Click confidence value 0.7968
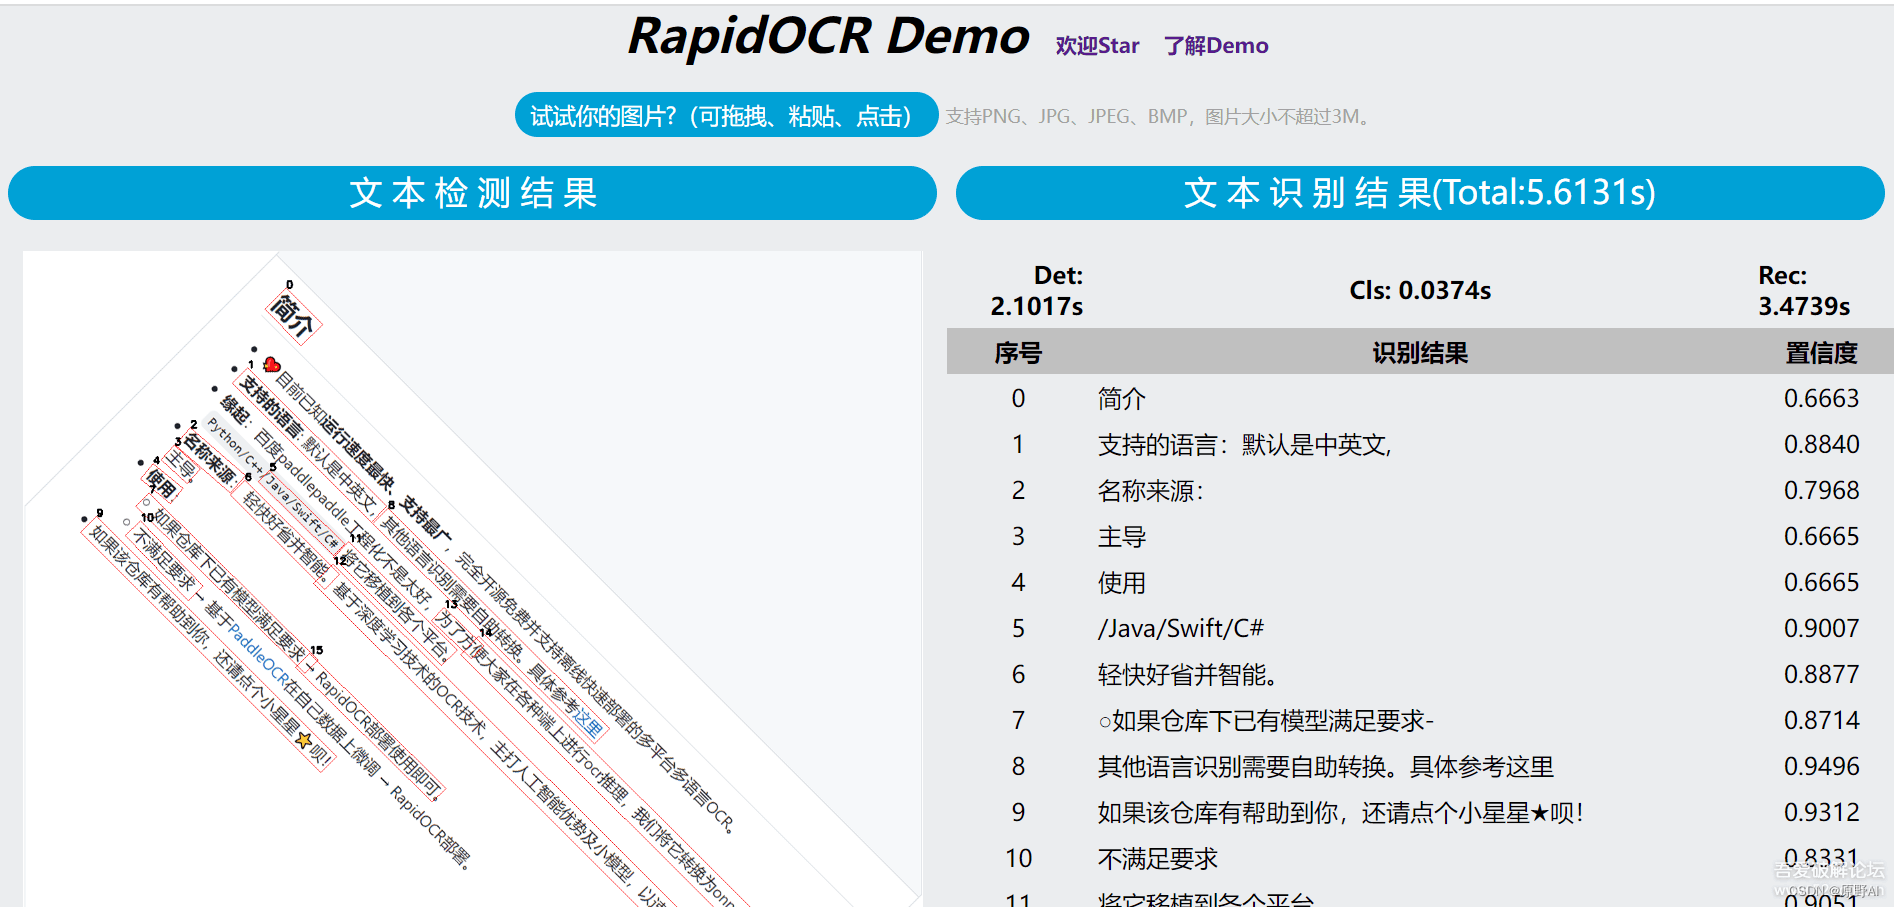This screenshot has width=1894, height=907. pos(1822,491)
